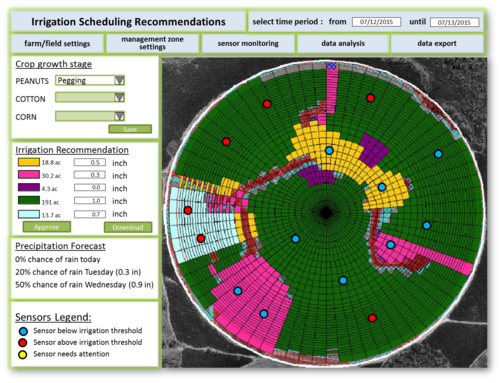
Task: Edit the 'until' date field 07/13/2015
Action: point(454,22)
